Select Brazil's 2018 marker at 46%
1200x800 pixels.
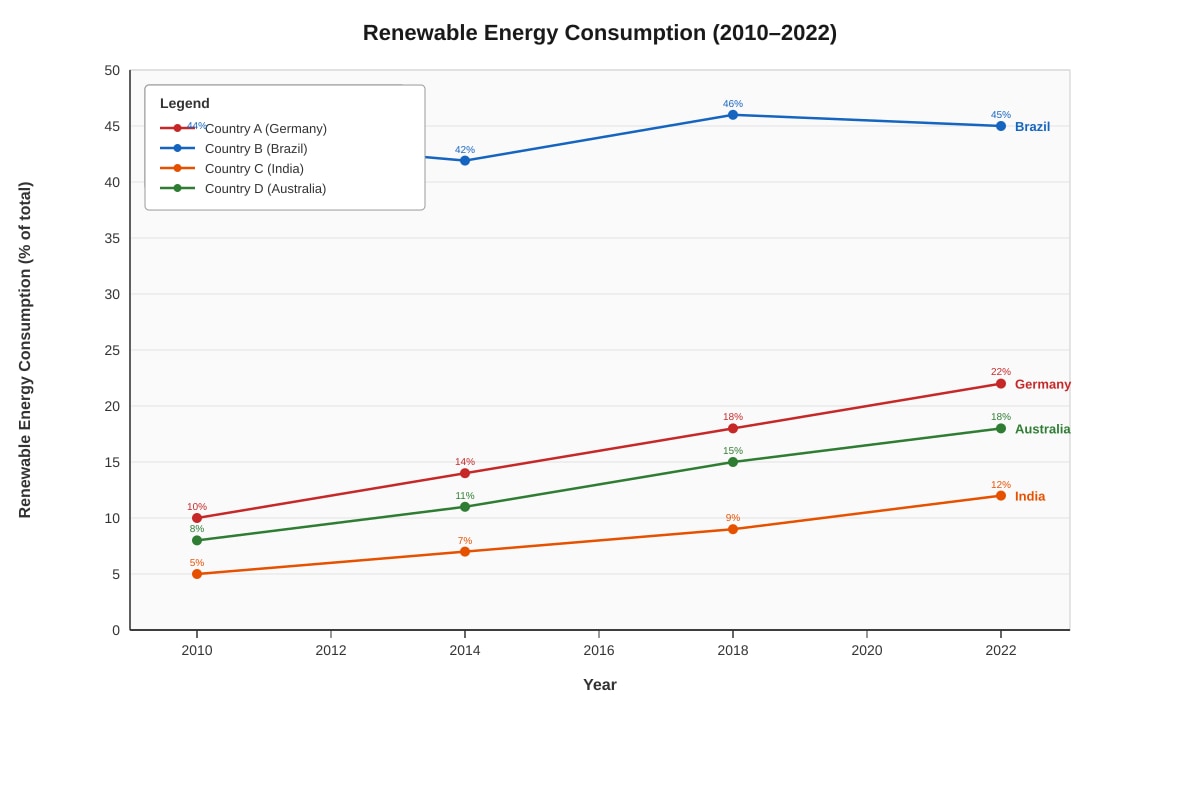pyautogui.click(x=733, y=115)
